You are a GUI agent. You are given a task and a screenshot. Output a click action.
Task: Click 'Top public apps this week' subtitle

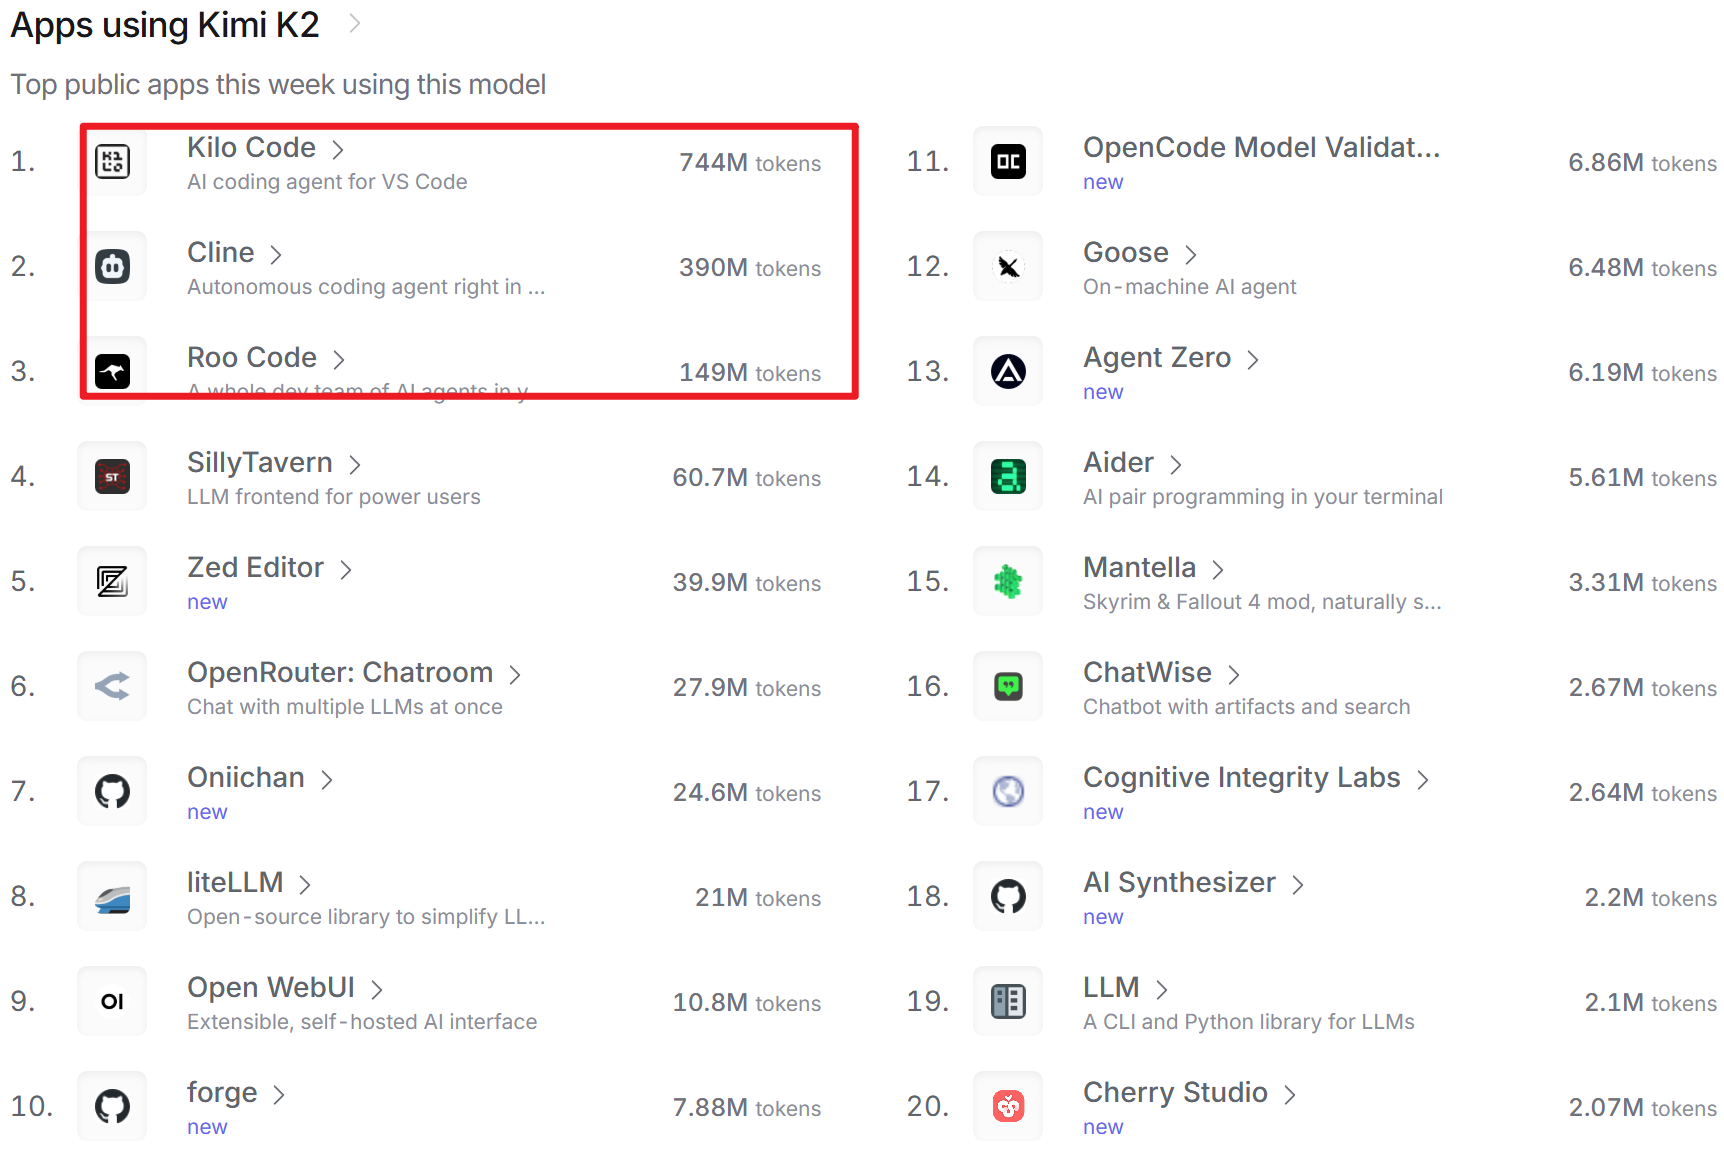278,84
